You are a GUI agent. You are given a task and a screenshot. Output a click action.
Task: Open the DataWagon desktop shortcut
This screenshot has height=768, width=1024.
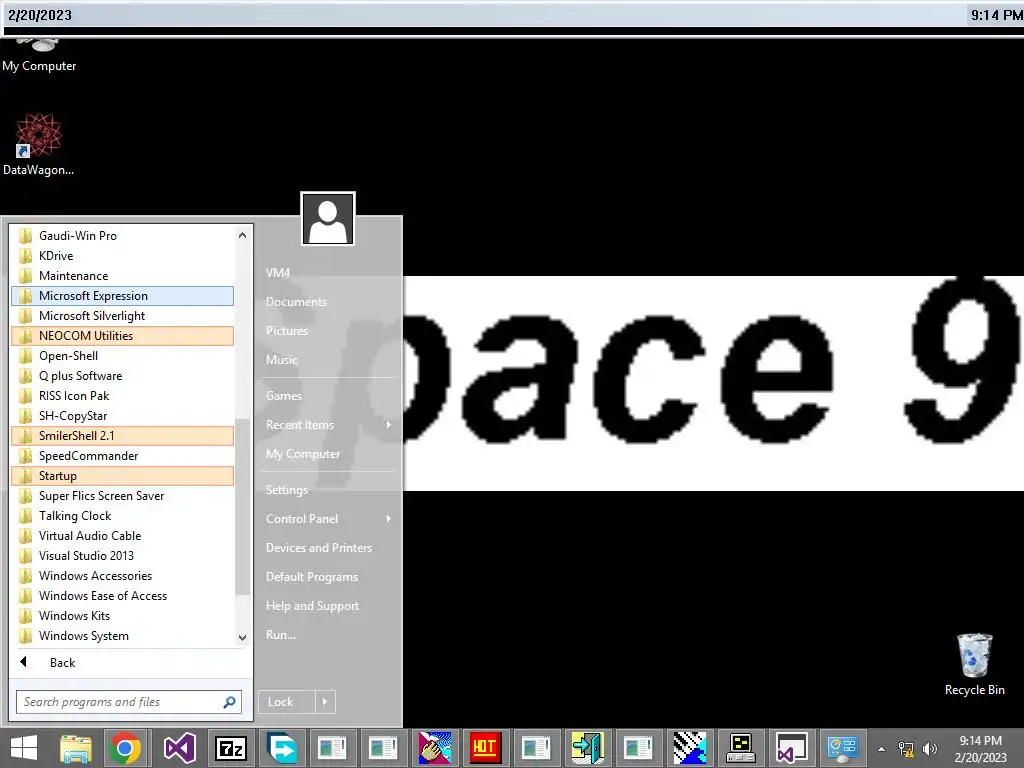pyautogui.click(x=39, y=144)
